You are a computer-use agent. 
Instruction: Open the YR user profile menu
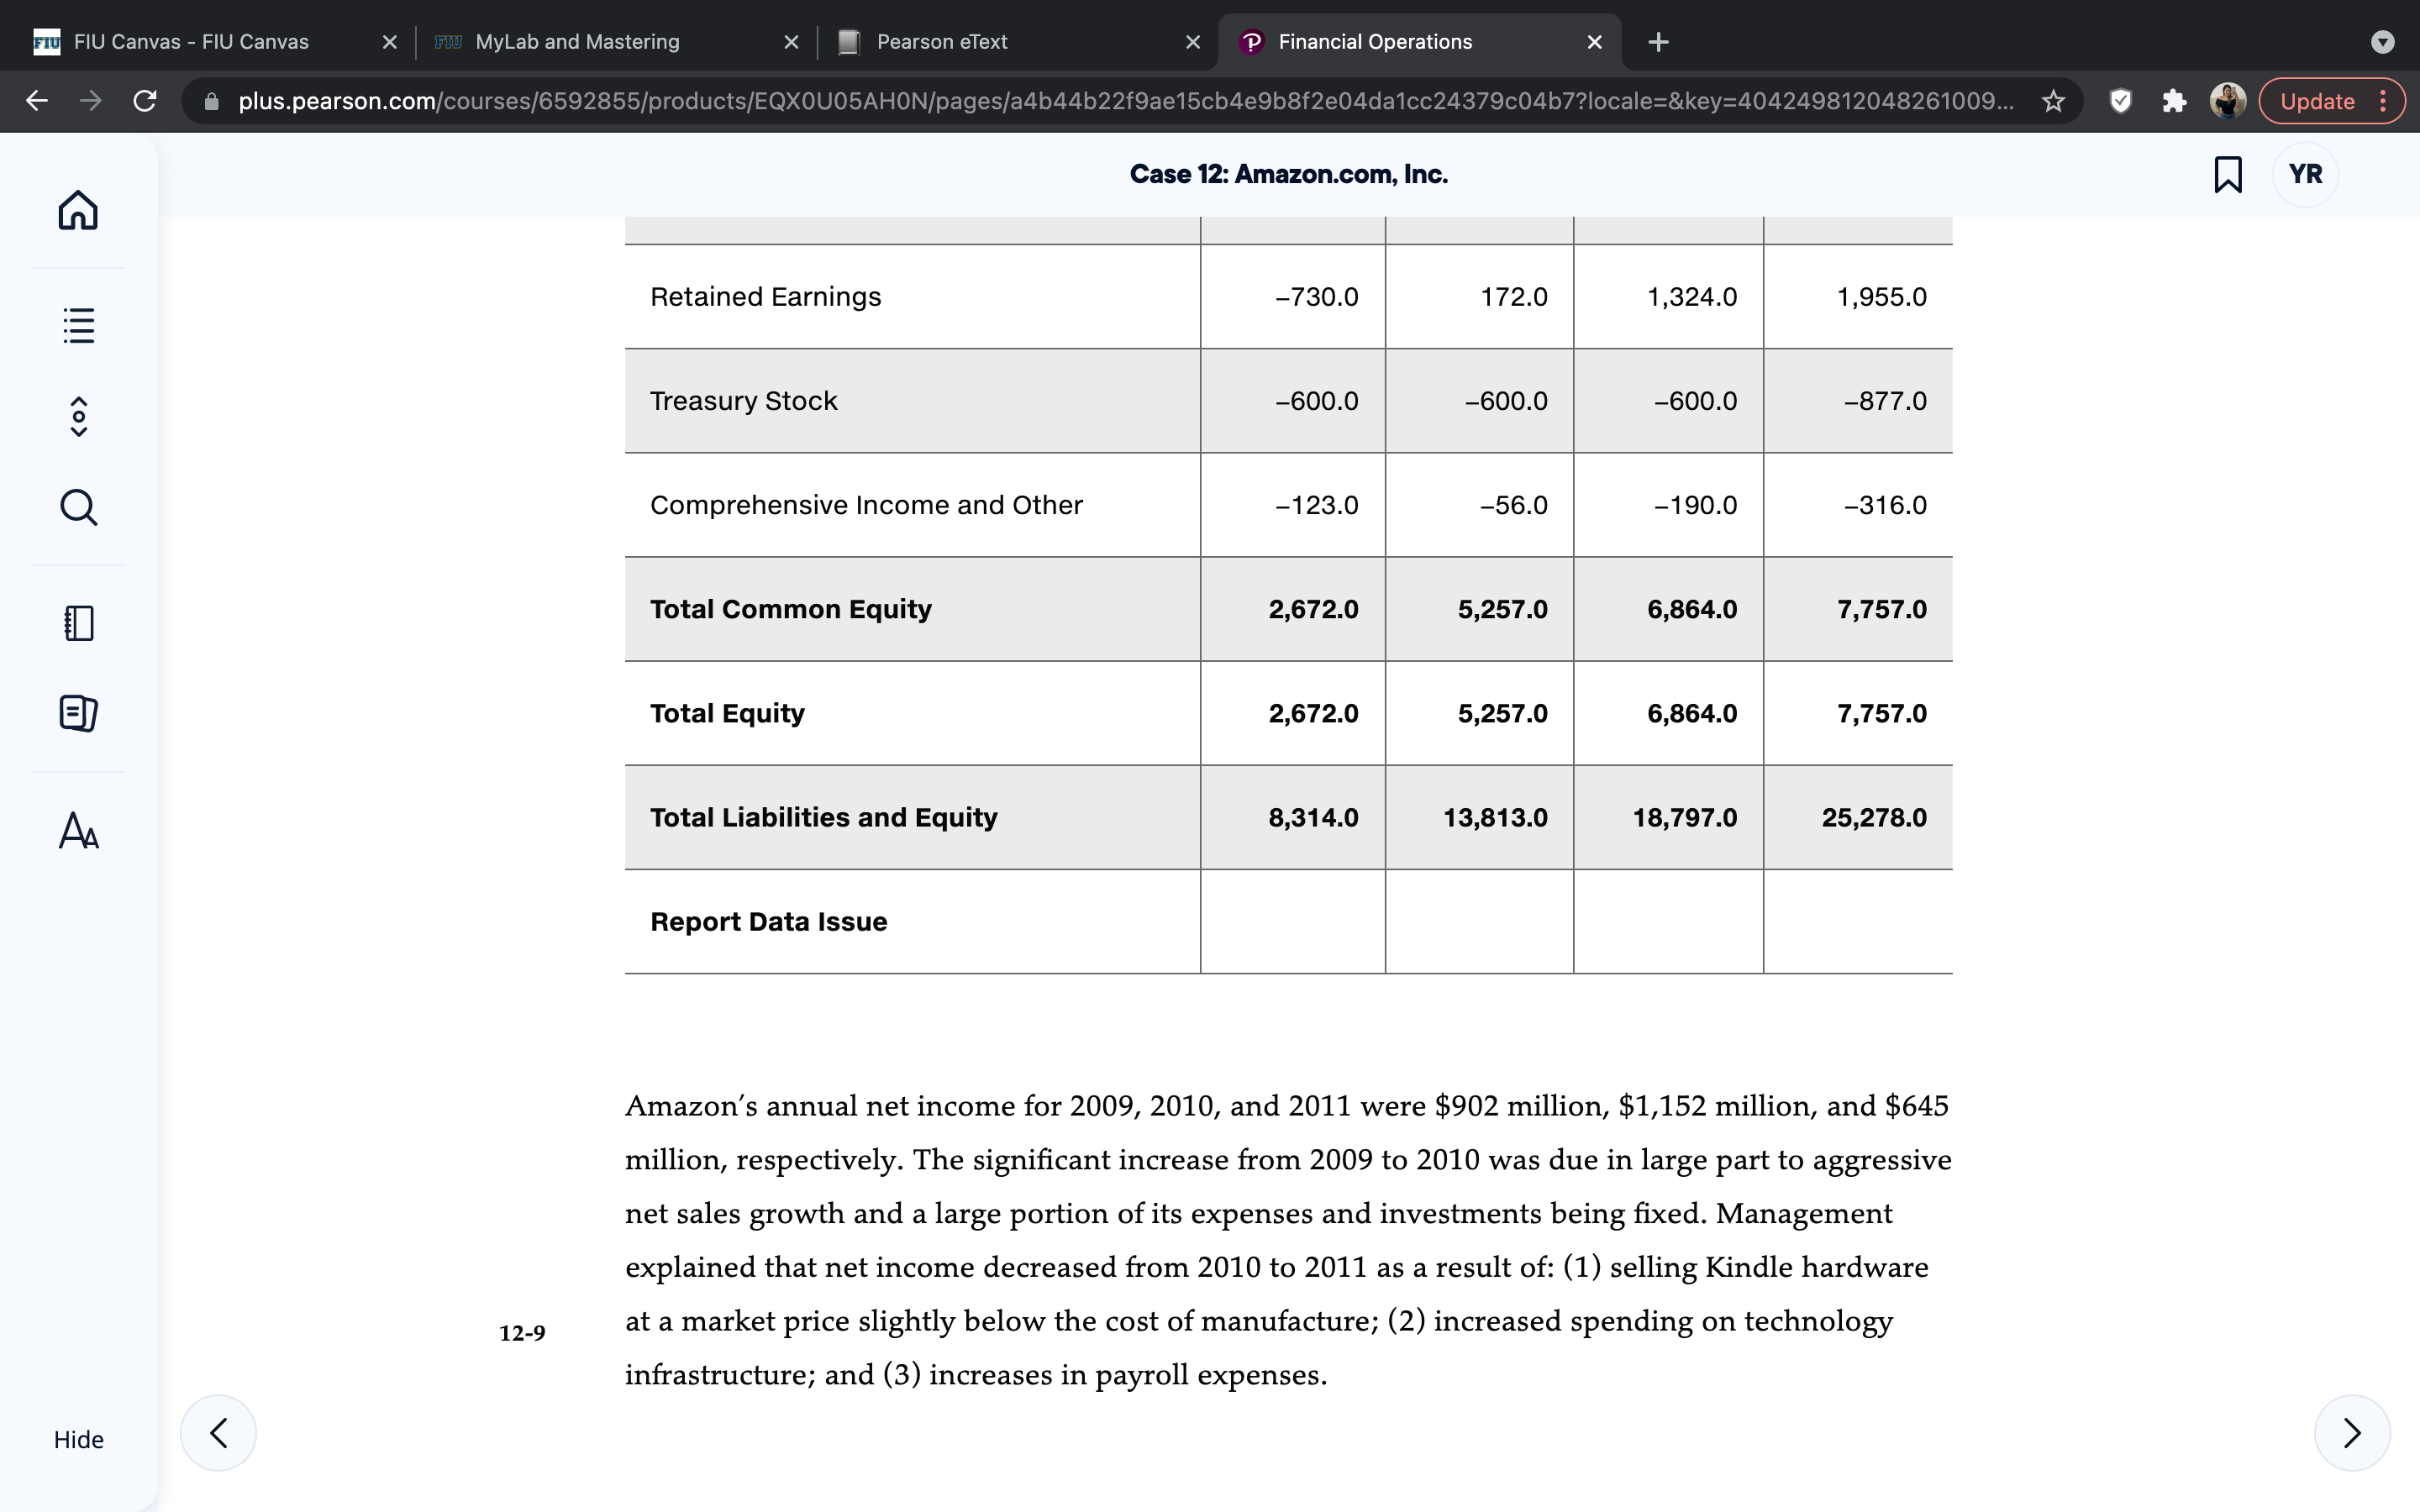(2305, 174)
